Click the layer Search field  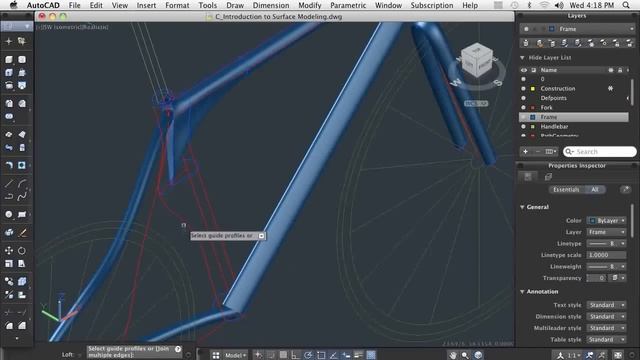pos(600,151)
